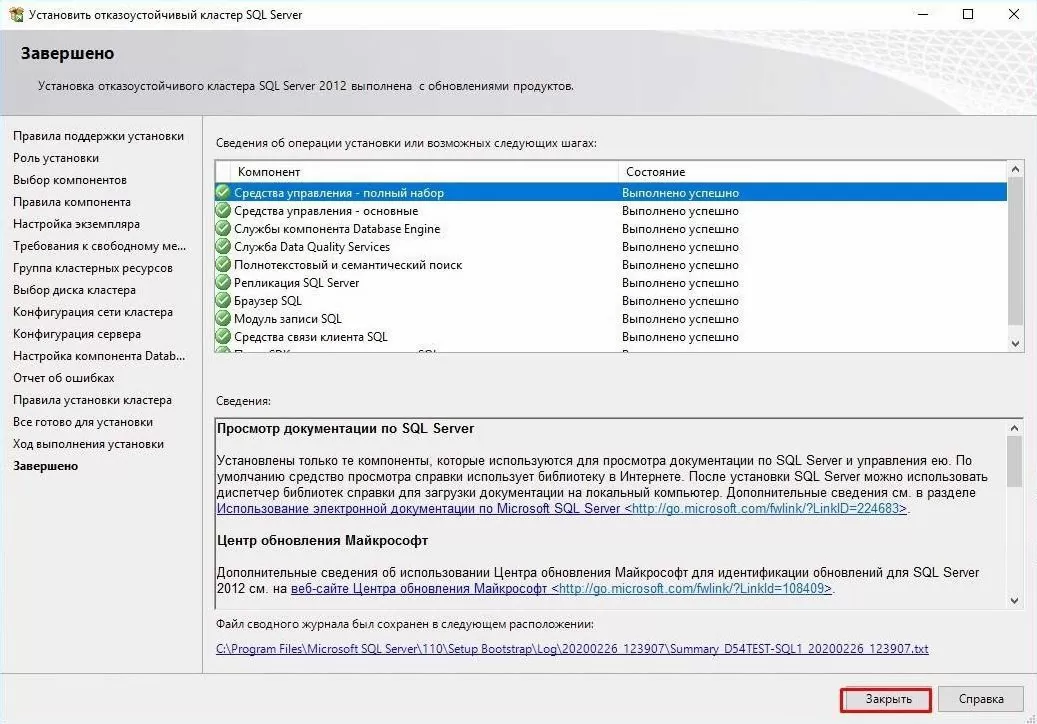The width and height of the screenshot is (1037, 724).
Task: Click step Конфигурация сервера
Action: 77,333
